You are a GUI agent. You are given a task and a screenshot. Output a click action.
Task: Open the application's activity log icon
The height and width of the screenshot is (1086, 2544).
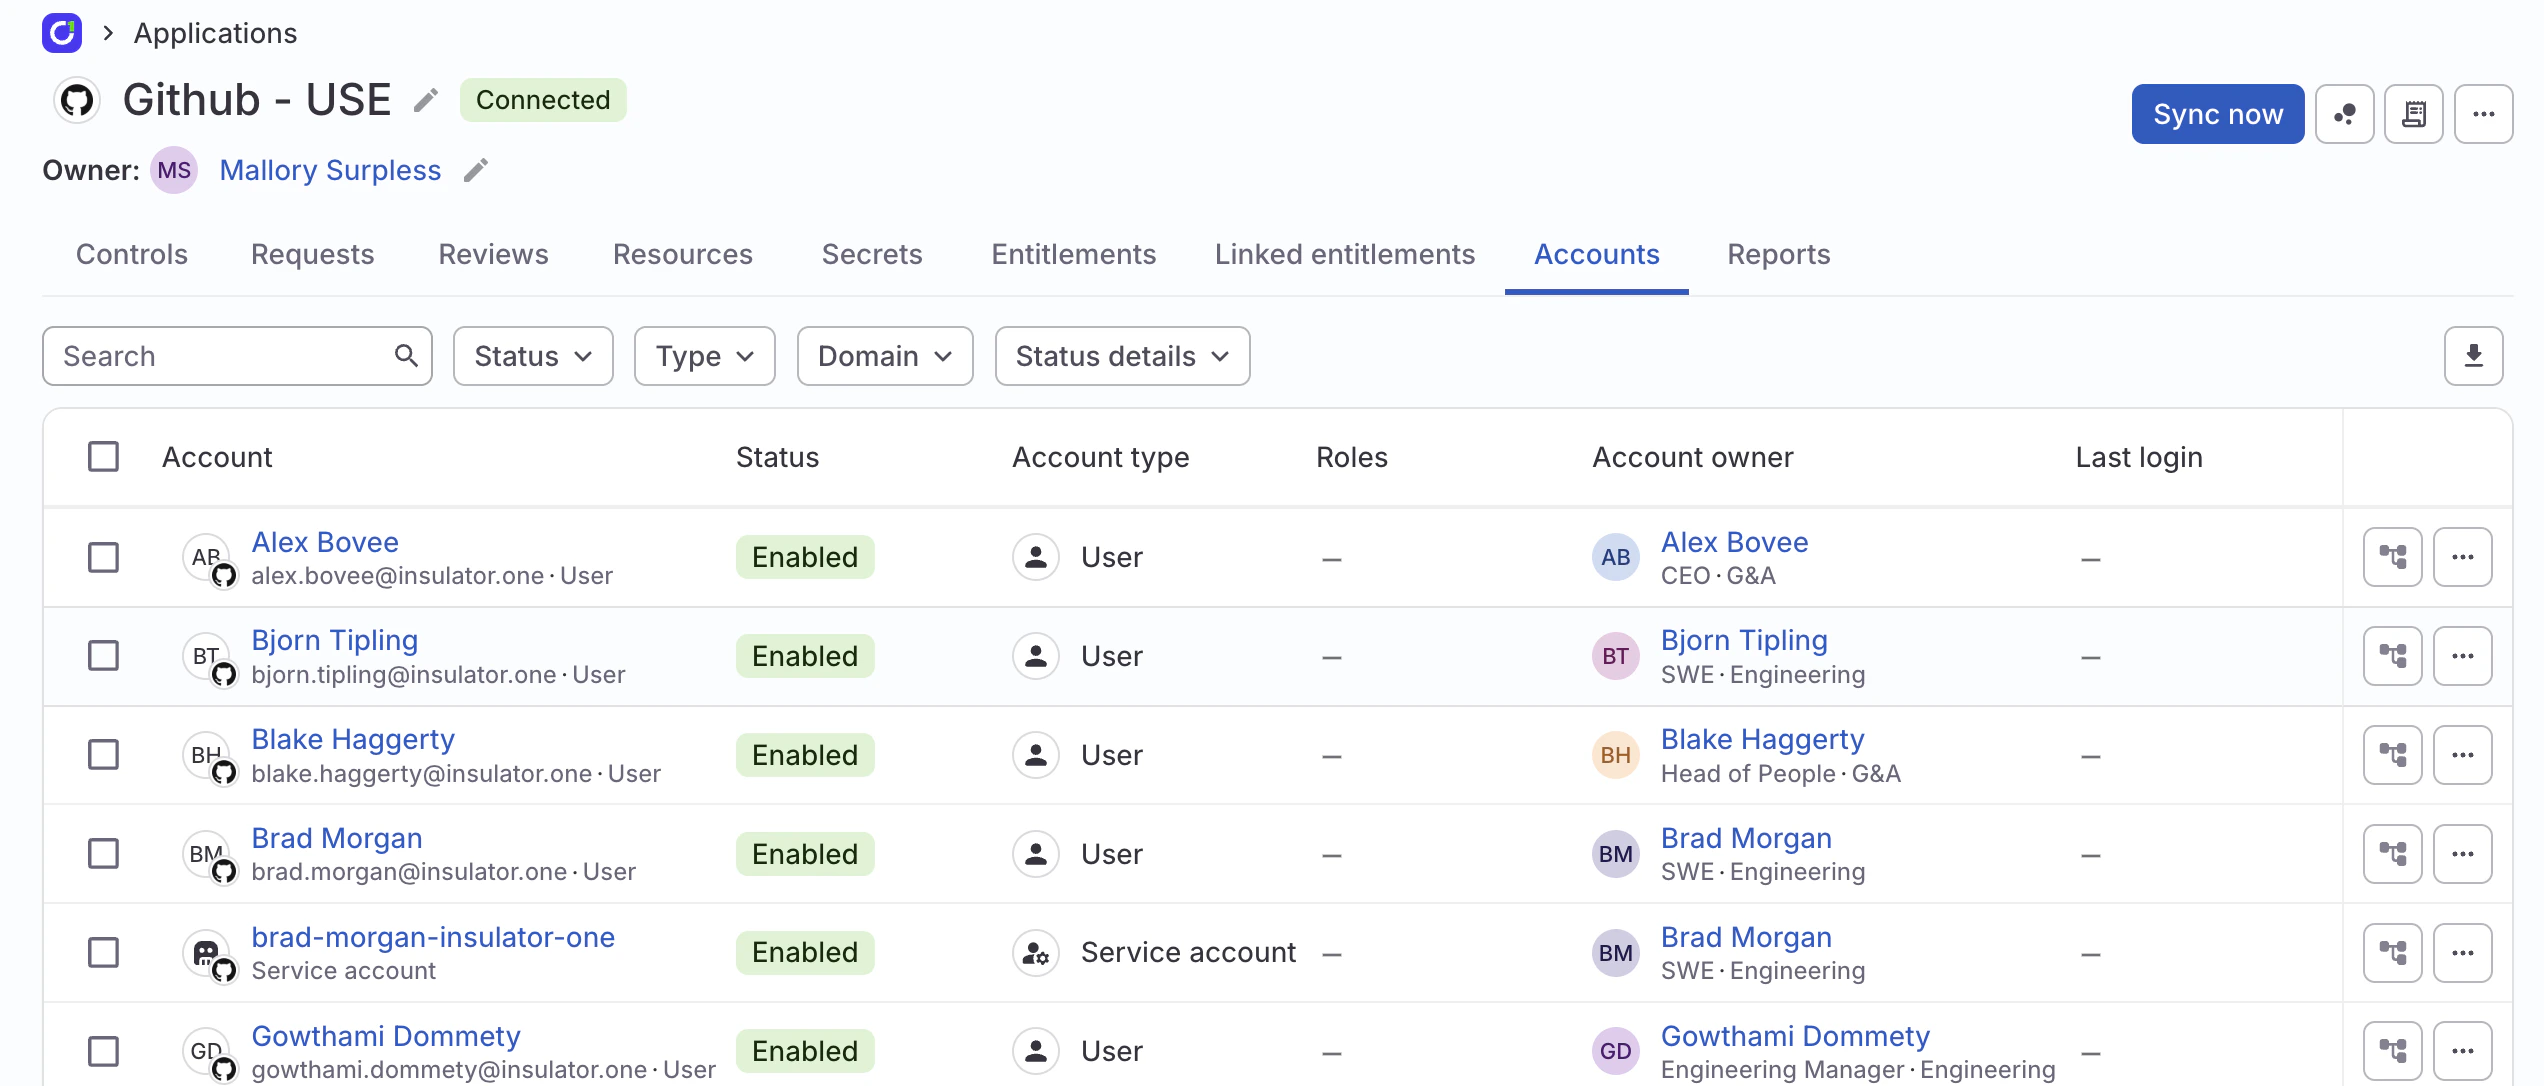click(2414, 113)
